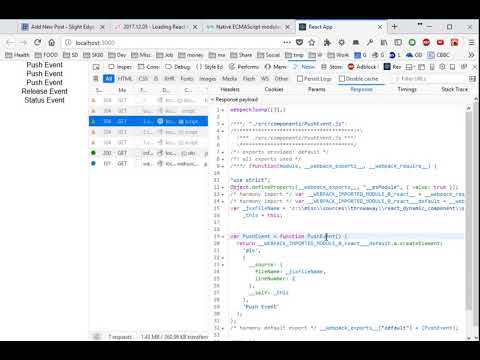The height and width of the screenshot is (360, 480).
Task: Switch to the Stack Trace tab
Action: [454, 89]
